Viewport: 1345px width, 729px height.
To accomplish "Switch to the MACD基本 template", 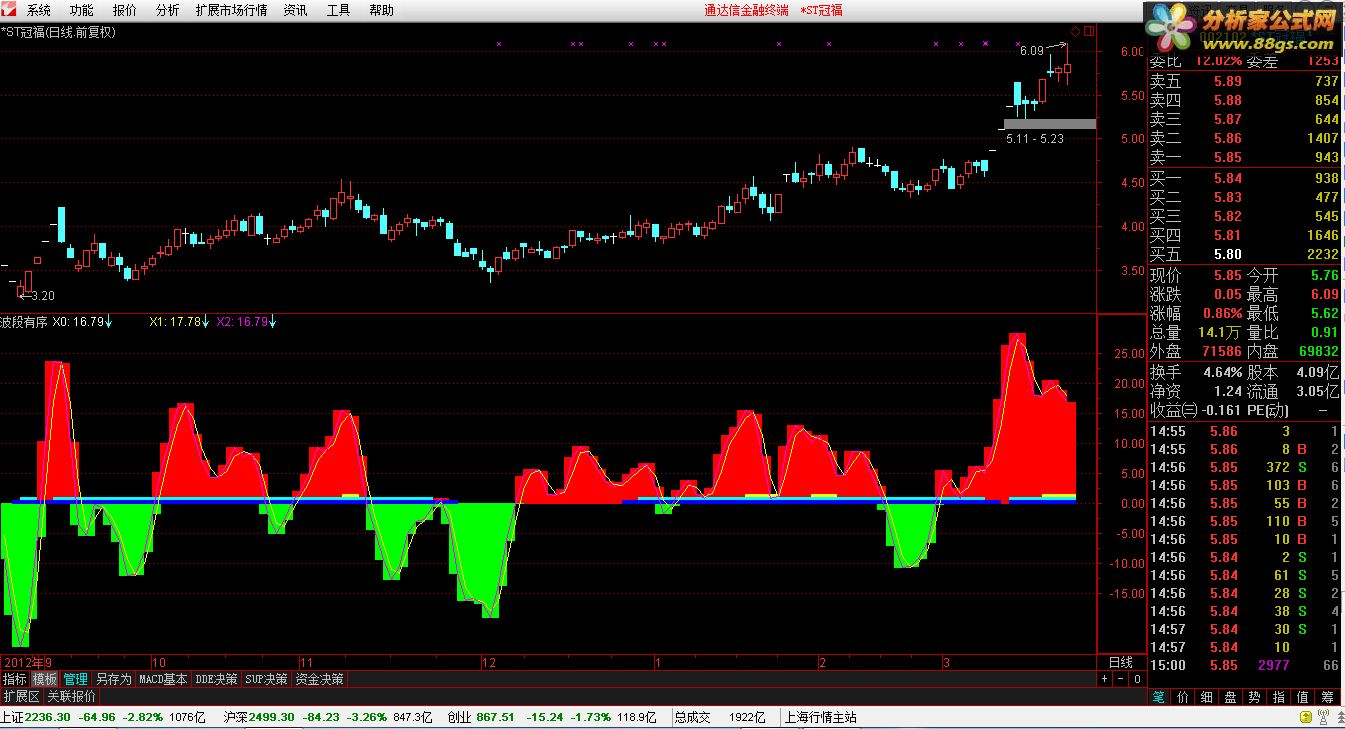I will pos(163,679).
